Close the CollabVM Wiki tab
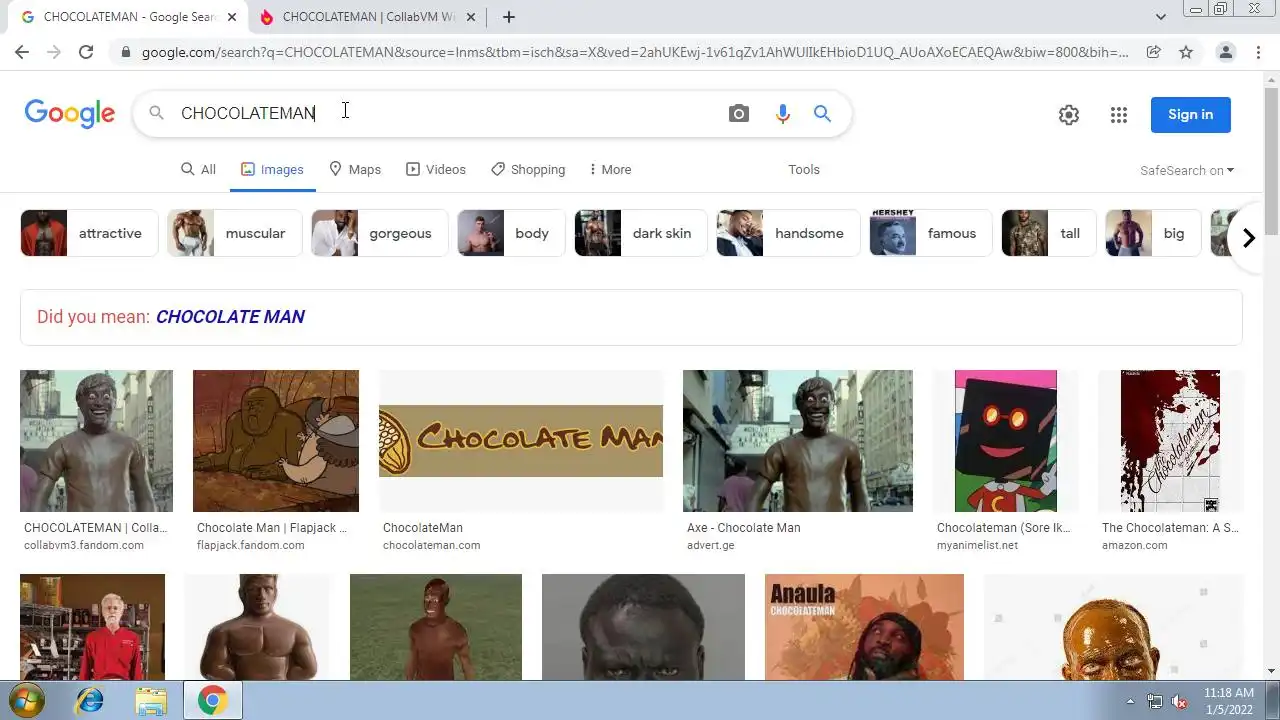The height and width of the screenshot is (720, 1280). [x=471, y=17]
